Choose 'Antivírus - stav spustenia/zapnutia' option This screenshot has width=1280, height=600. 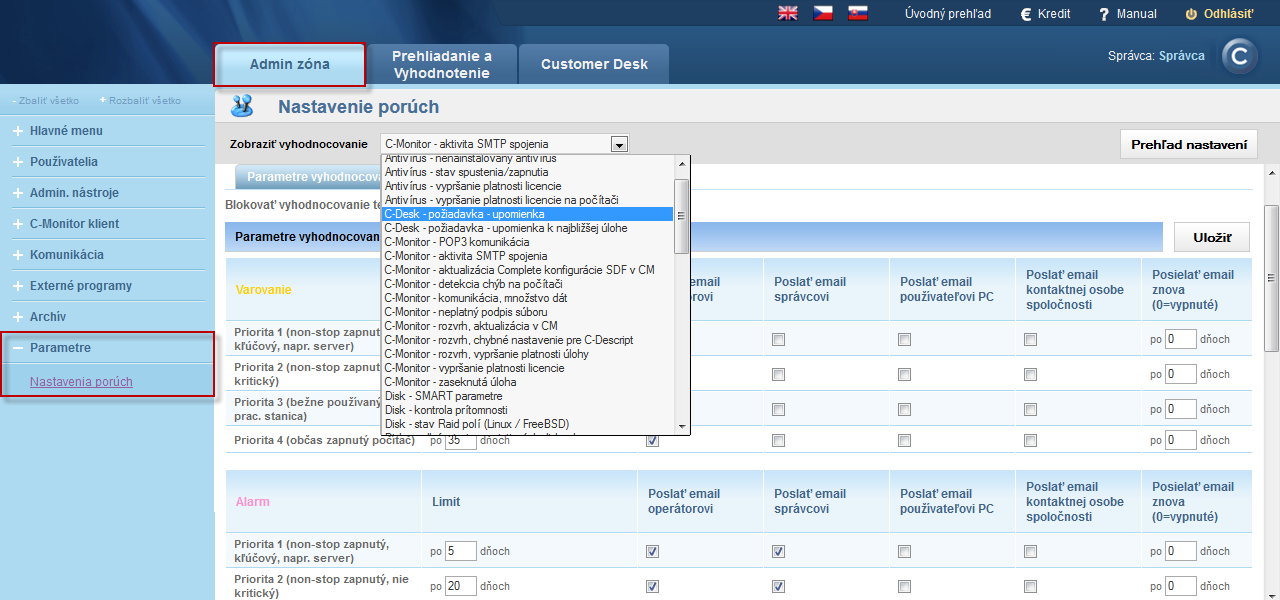coord(527,172)
